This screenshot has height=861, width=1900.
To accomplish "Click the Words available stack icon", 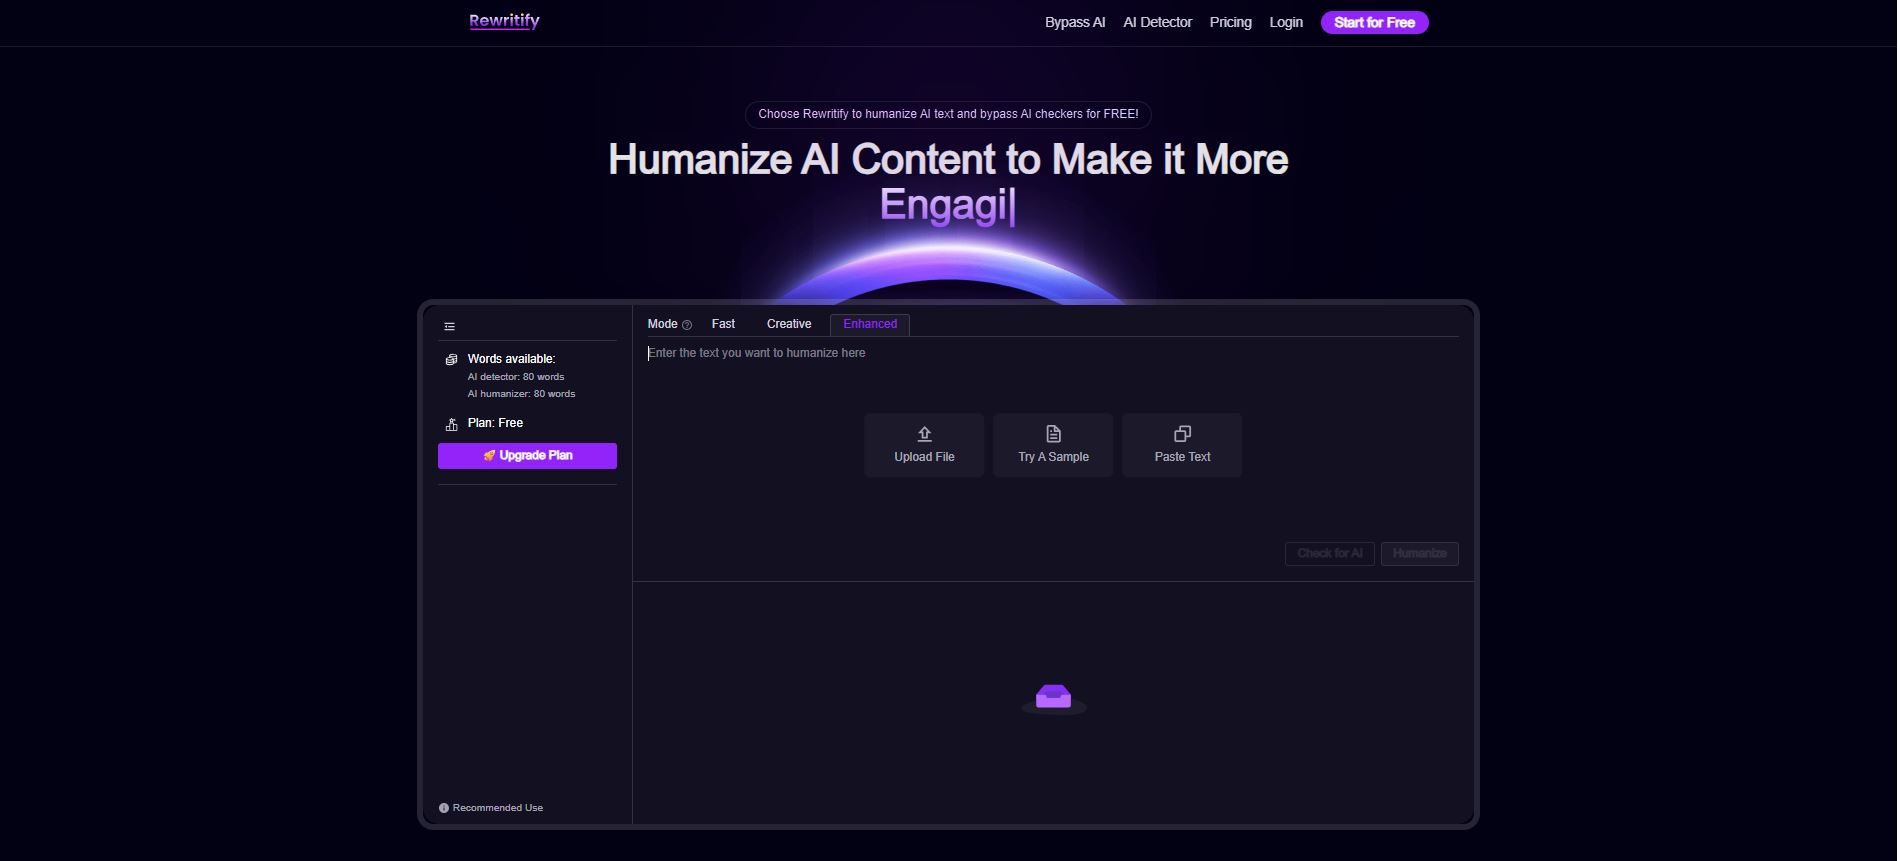I will point(451,360).
